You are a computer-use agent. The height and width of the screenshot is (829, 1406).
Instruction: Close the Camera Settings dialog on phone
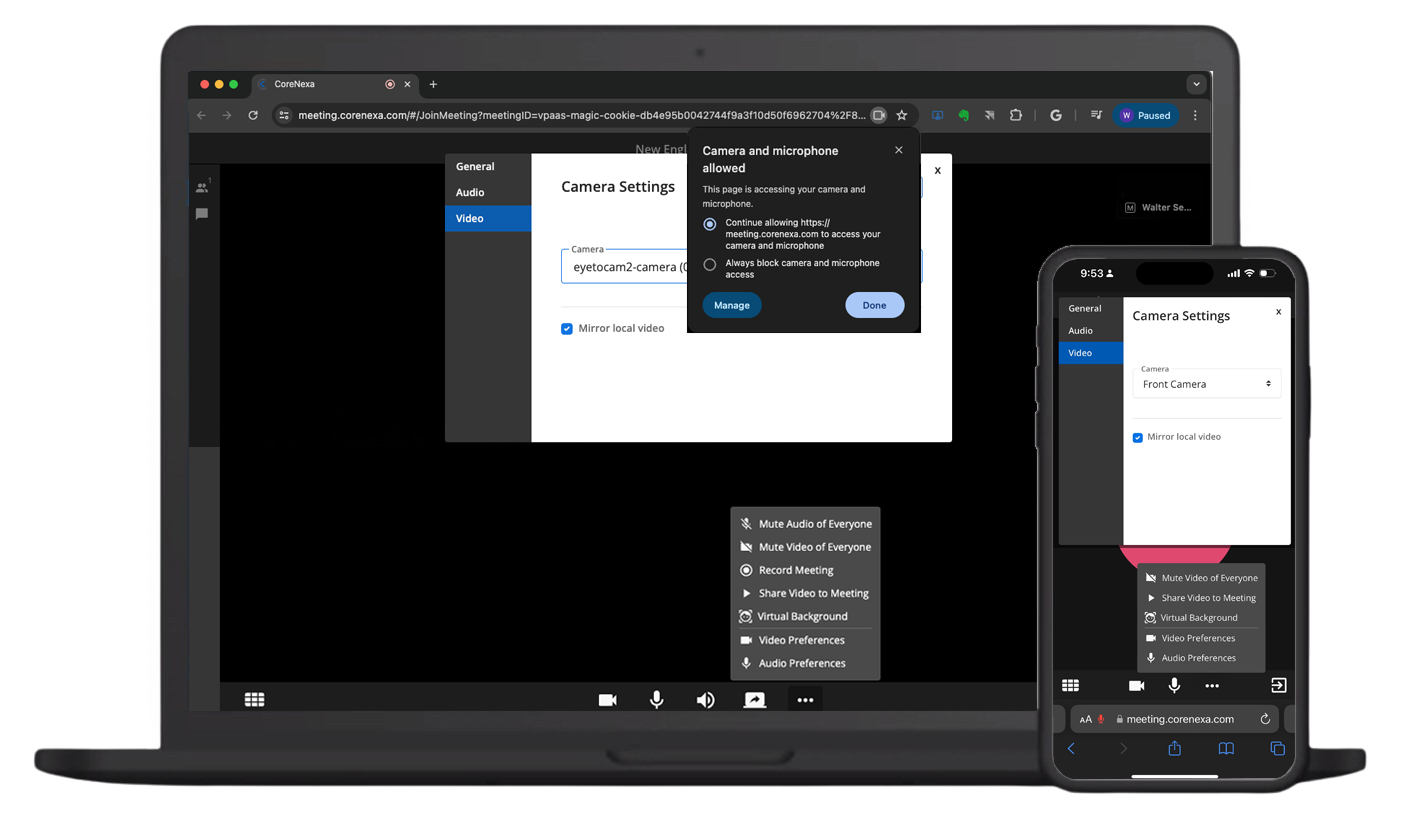pyautogui.click(x=1278, y=312)
